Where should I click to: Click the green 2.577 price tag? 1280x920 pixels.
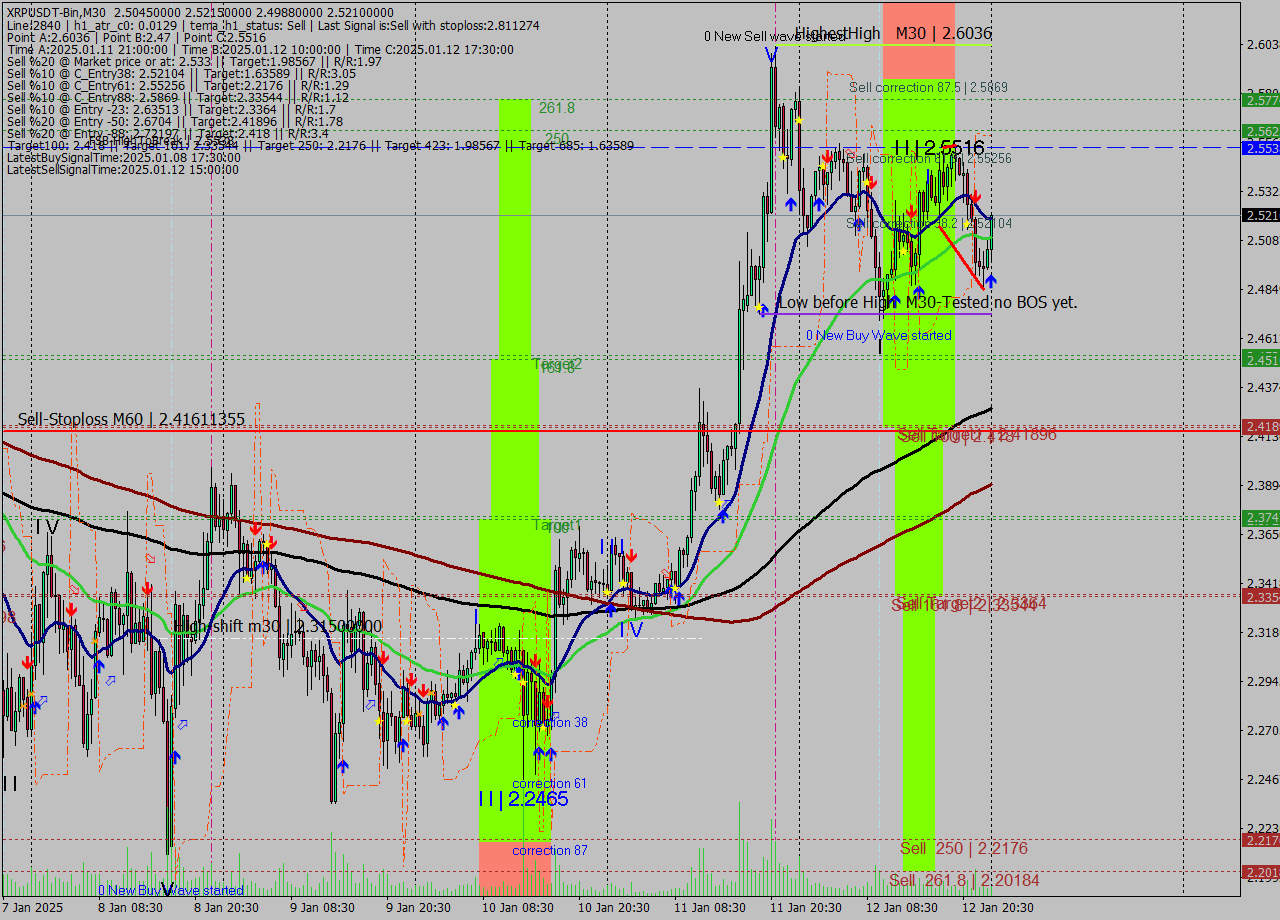[x=1261, y=100]
